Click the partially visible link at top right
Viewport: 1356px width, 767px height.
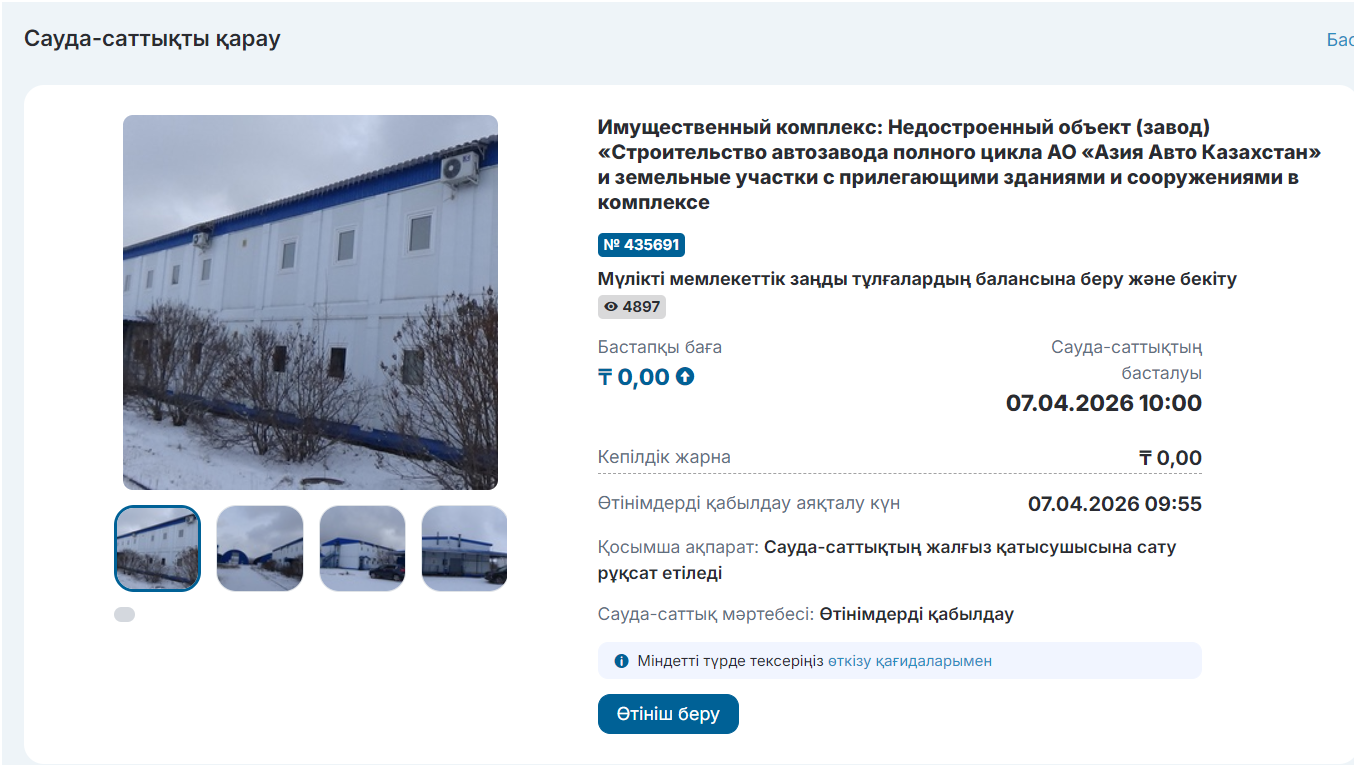pos(1340,40)
